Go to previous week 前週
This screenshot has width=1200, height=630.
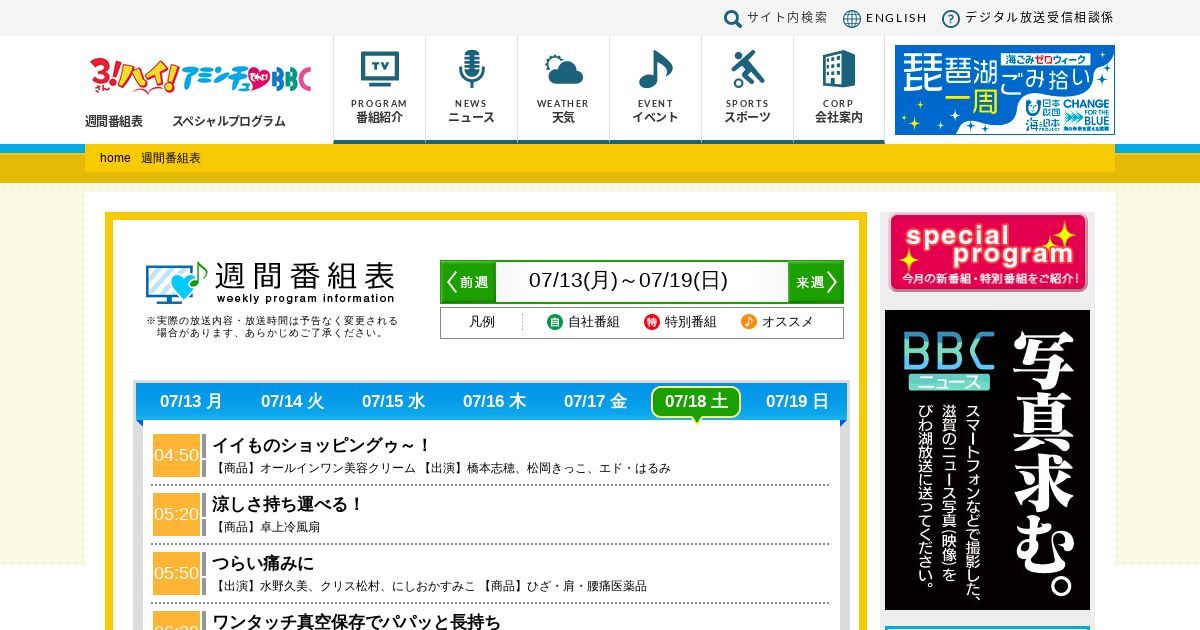pos(469,282)
